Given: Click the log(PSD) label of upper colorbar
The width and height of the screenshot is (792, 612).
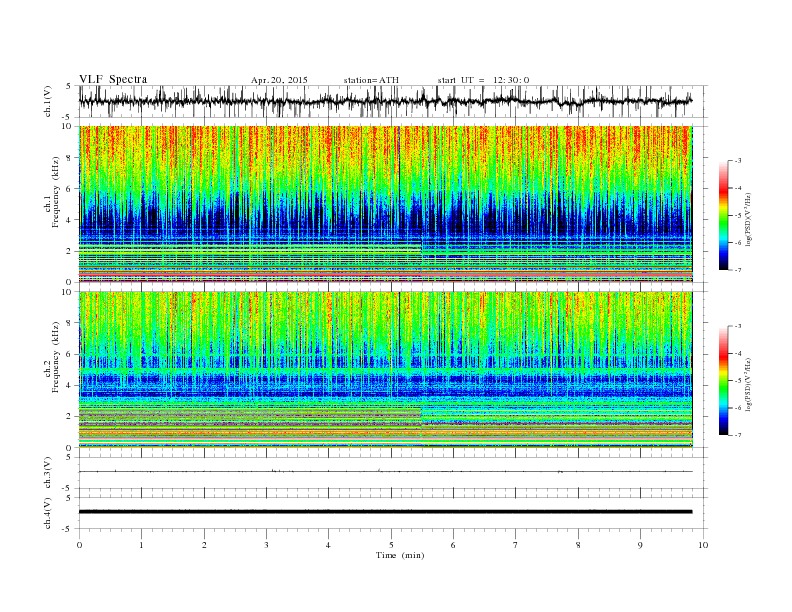Looking at the screenshot, I should pos(750,218).
